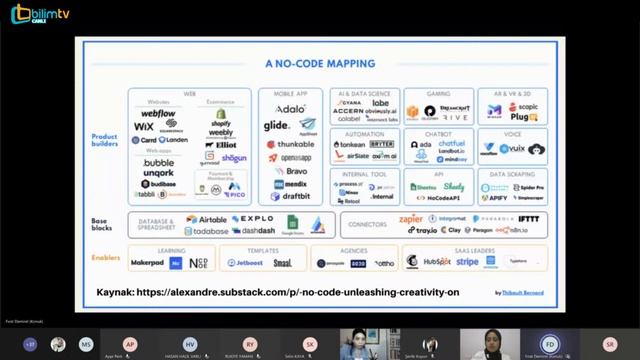640x360 pixels.
Task: Click the Chatfuel logo in the Chatbot box
Action: [451, 143]
